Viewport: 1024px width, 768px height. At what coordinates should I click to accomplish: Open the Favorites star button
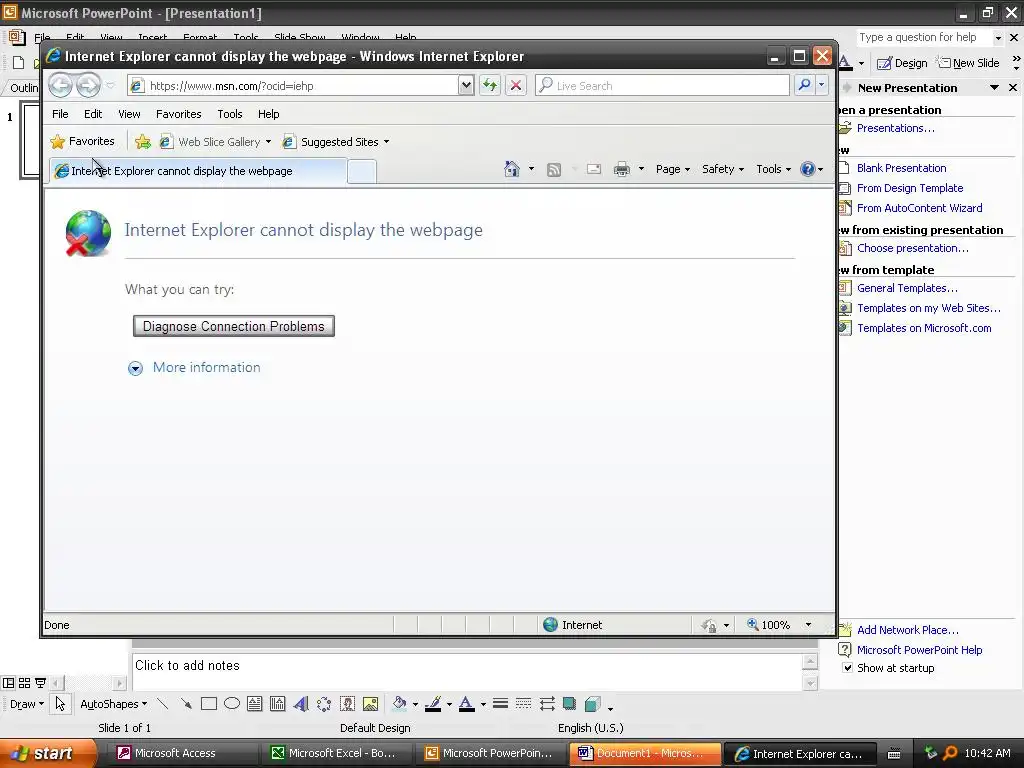(x=82, y=141)
